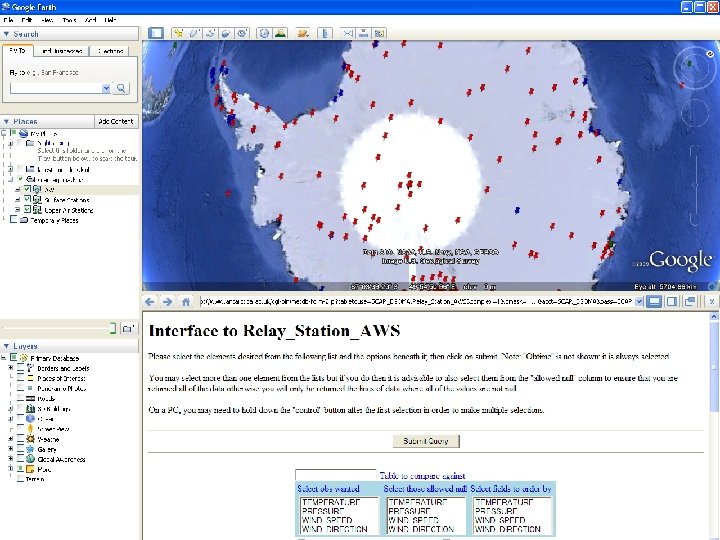Enable the Weather layer checkbox
This screenshot has height=540, width=720.
coord(20,439)
